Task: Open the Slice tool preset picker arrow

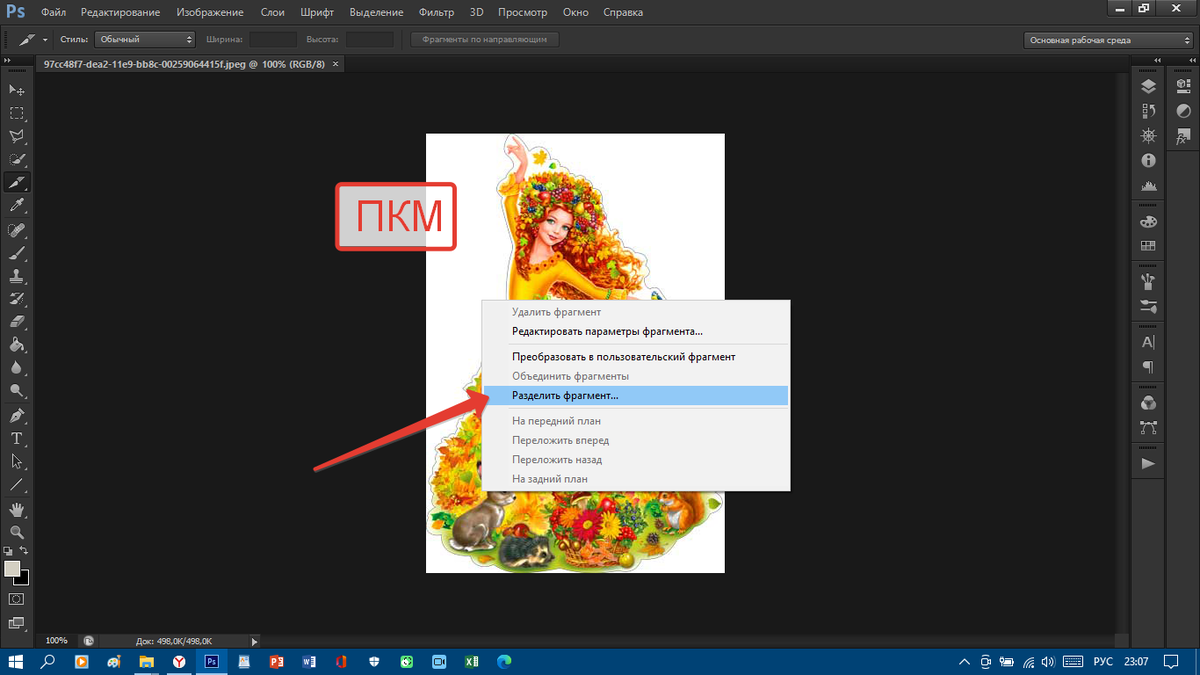Action: point(45,40)
